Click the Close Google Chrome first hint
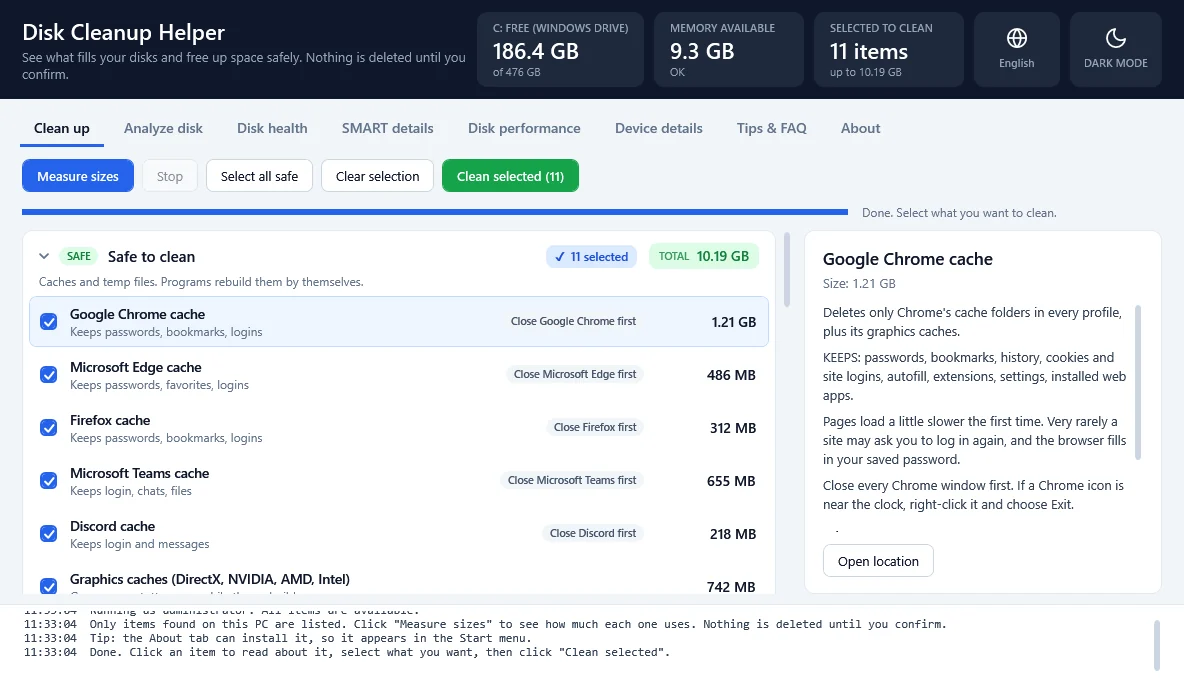The image size is (1184, 679). coord(573,321)
